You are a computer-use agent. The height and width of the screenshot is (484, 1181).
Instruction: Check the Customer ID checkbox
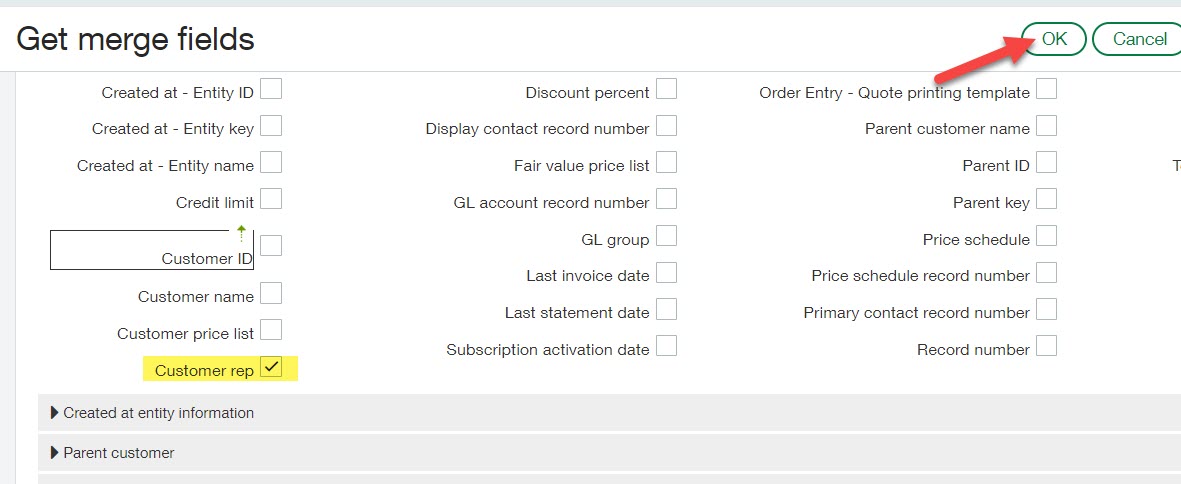coord(271,245)
